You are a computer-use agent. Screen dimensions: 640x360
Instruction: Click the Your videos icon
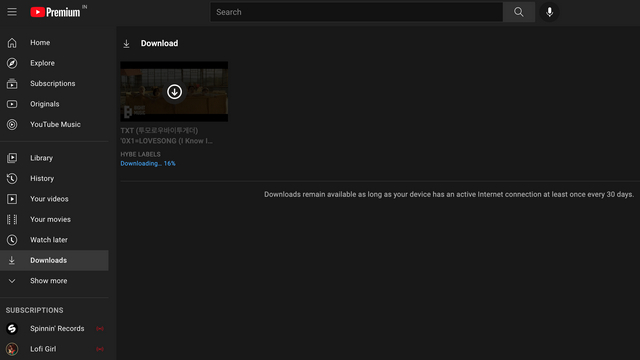click(x=12, y=199)
